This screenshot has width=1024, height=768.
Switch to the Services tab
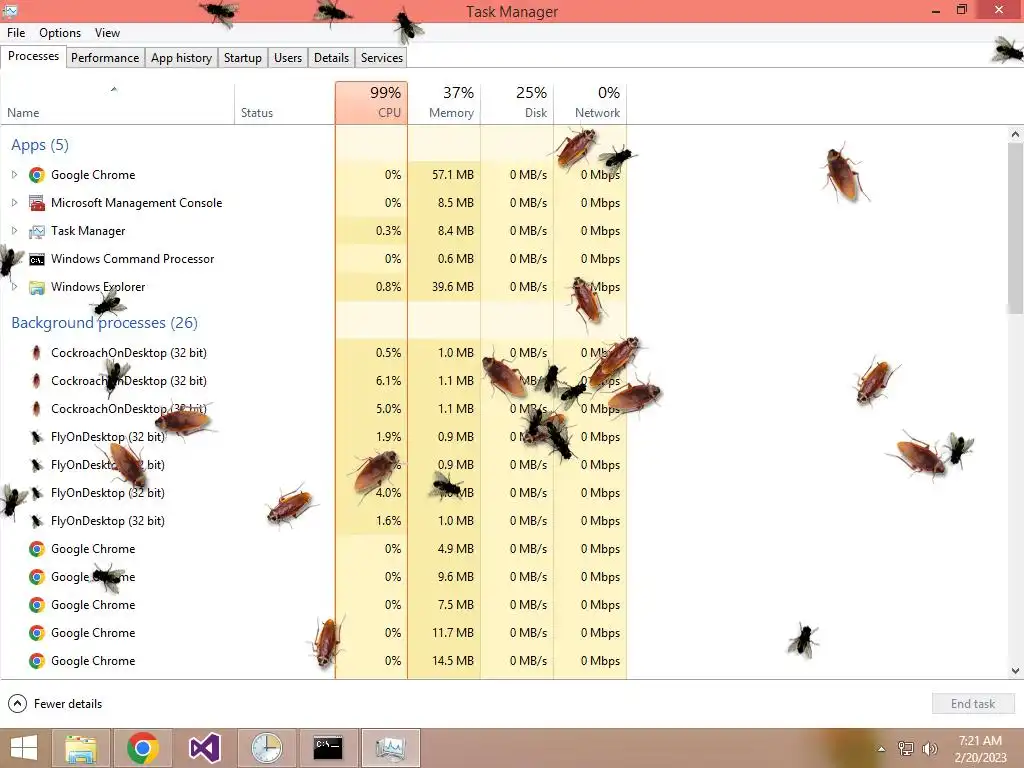(382, 57)
